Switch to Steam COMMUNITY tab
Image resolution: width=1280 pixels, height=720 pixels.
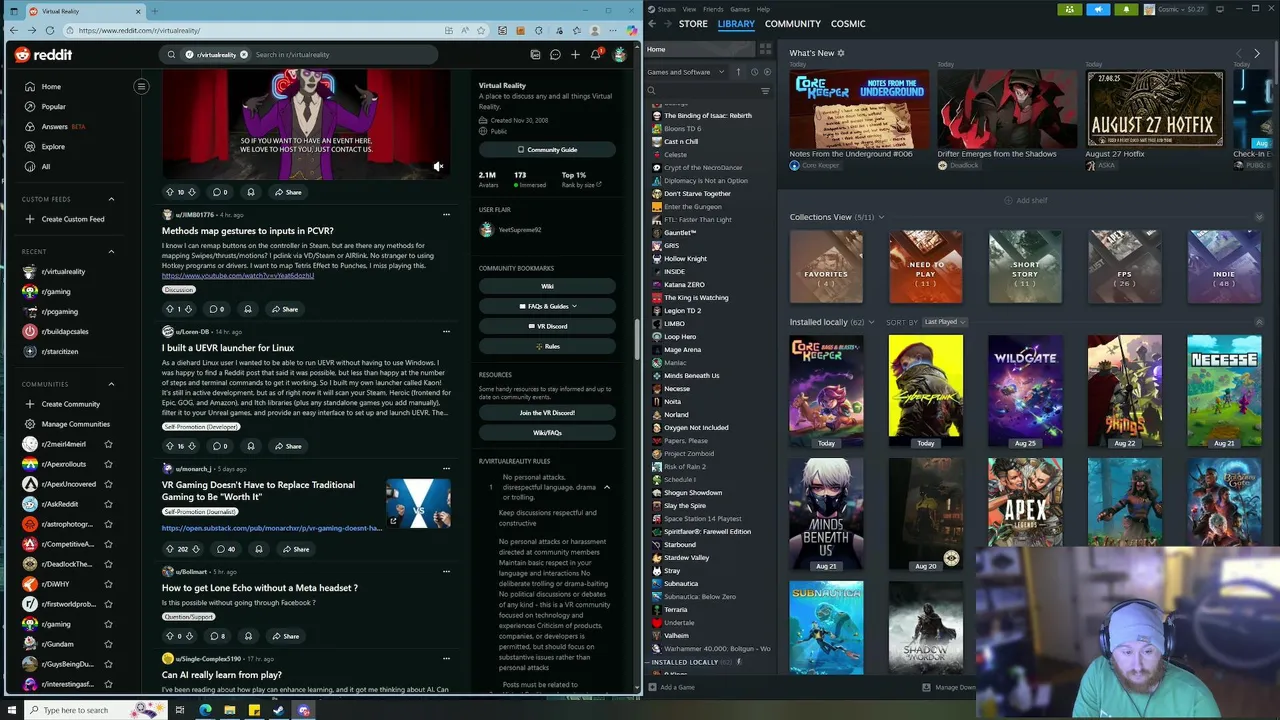point(793,23)
